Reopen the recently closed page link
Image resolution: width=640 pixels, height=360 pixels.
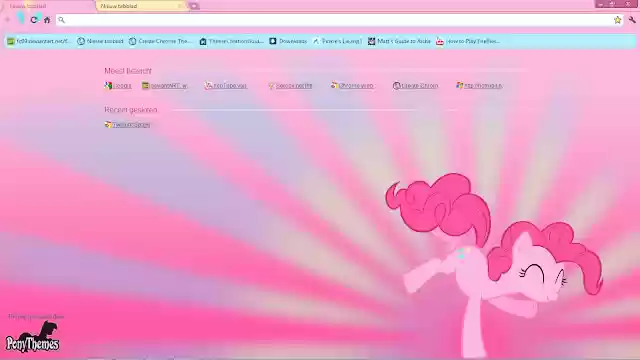127,125
